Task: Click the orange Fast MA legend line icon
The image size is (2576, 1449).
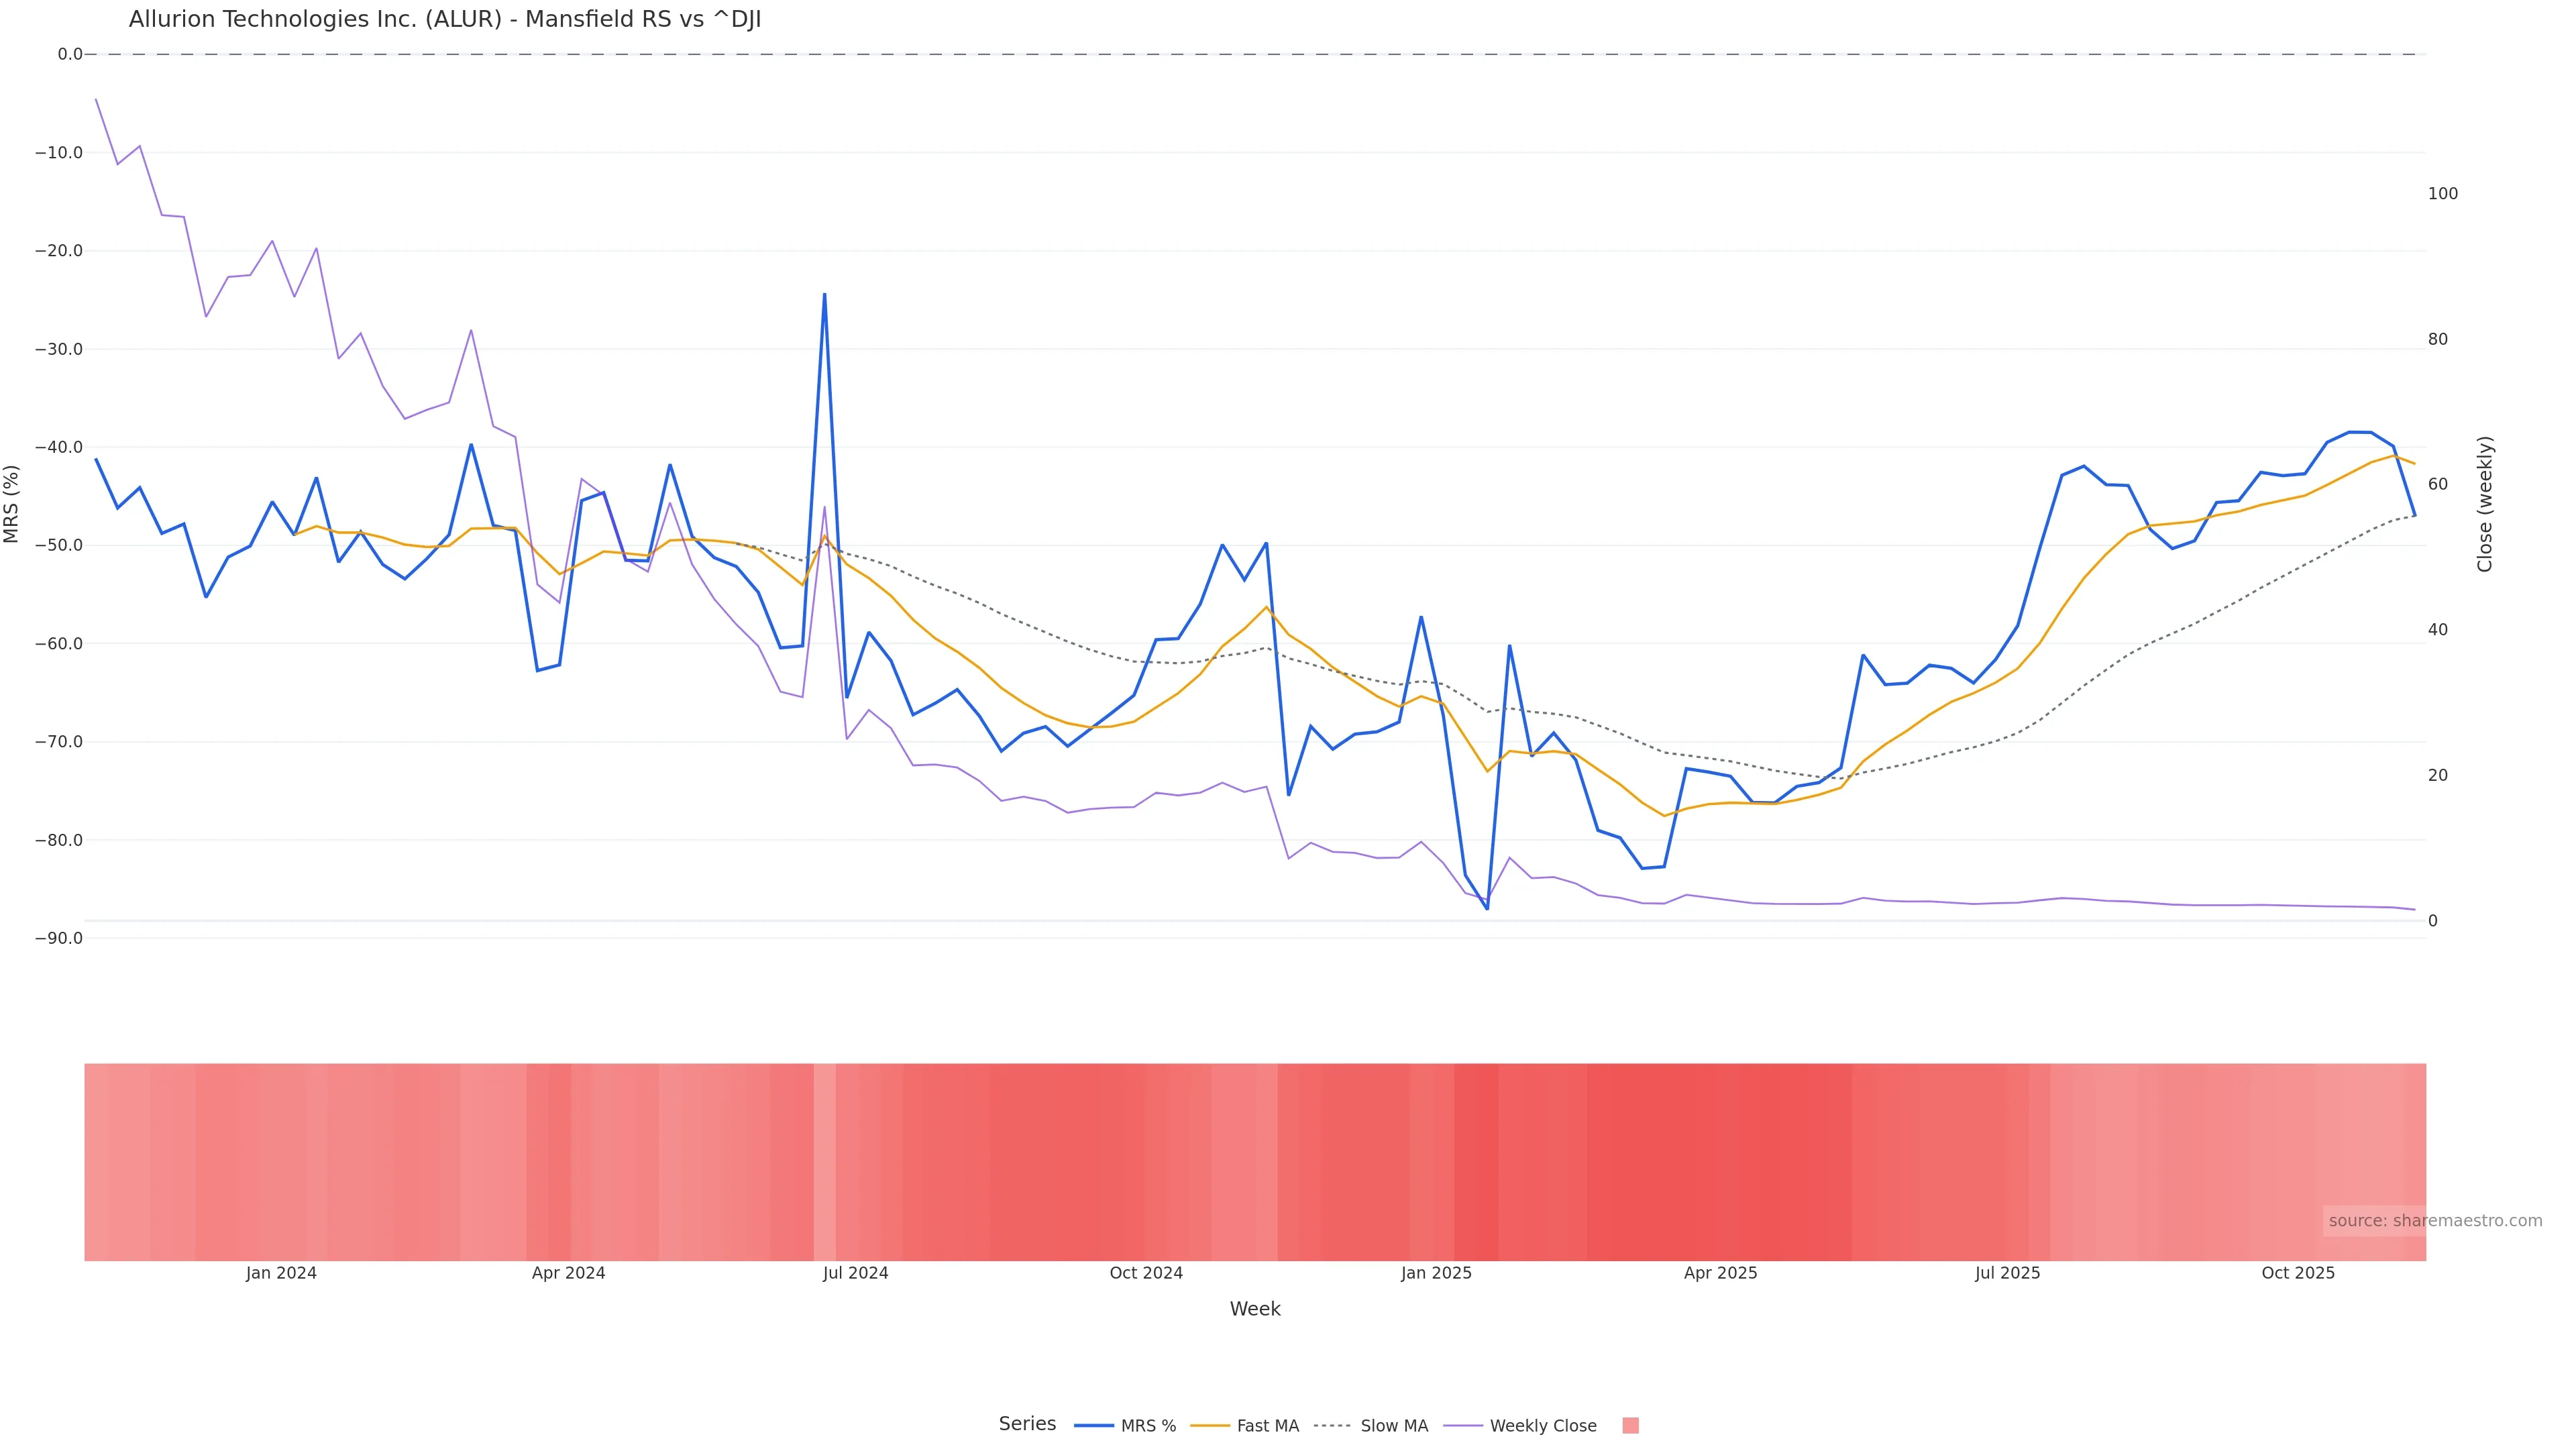Action: tap(1210, 1426)
